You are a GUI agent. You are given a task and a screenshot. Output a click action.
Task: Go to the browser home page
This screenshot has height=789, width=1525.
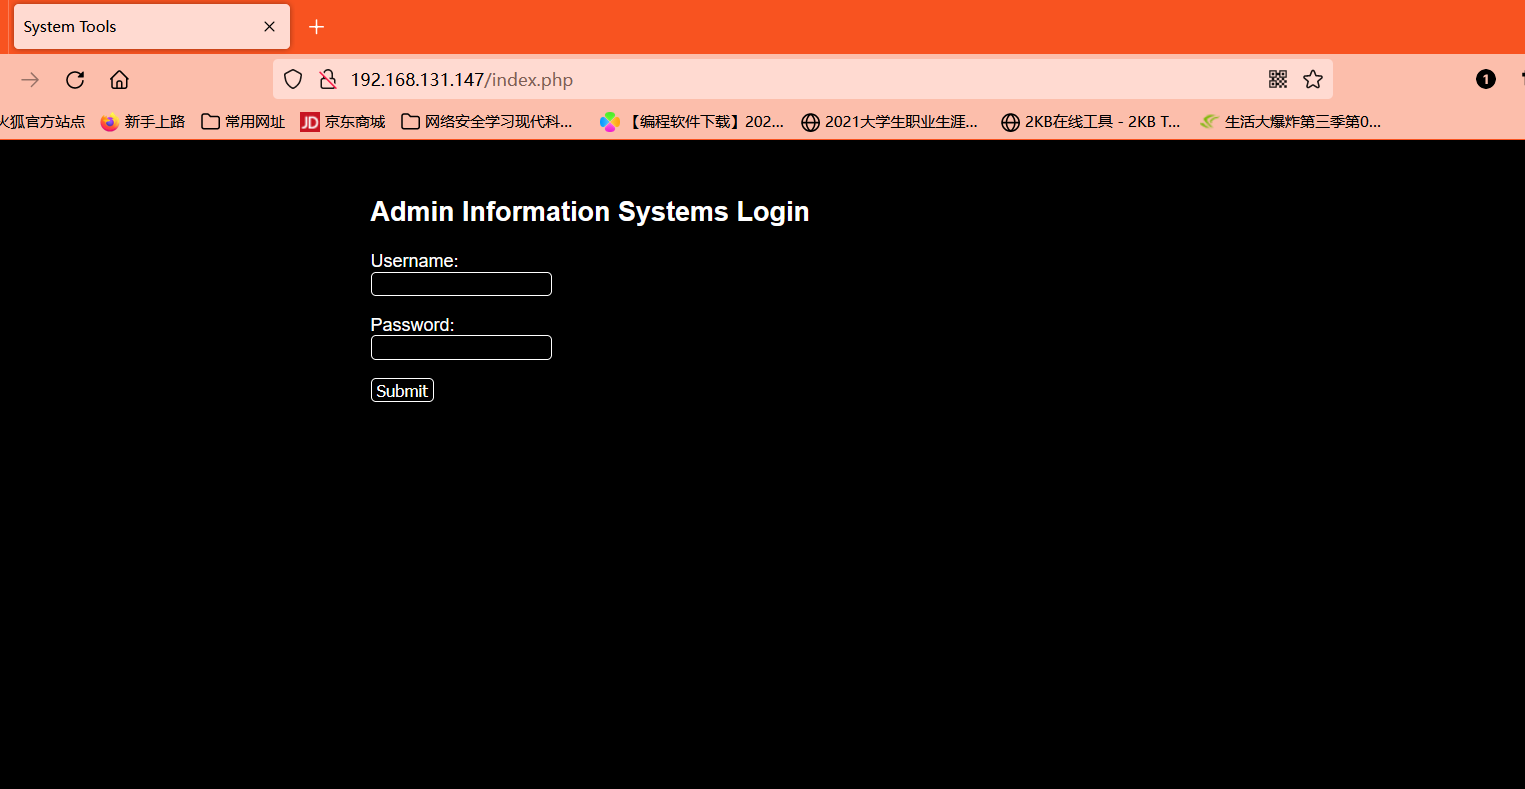coord(119,80)
